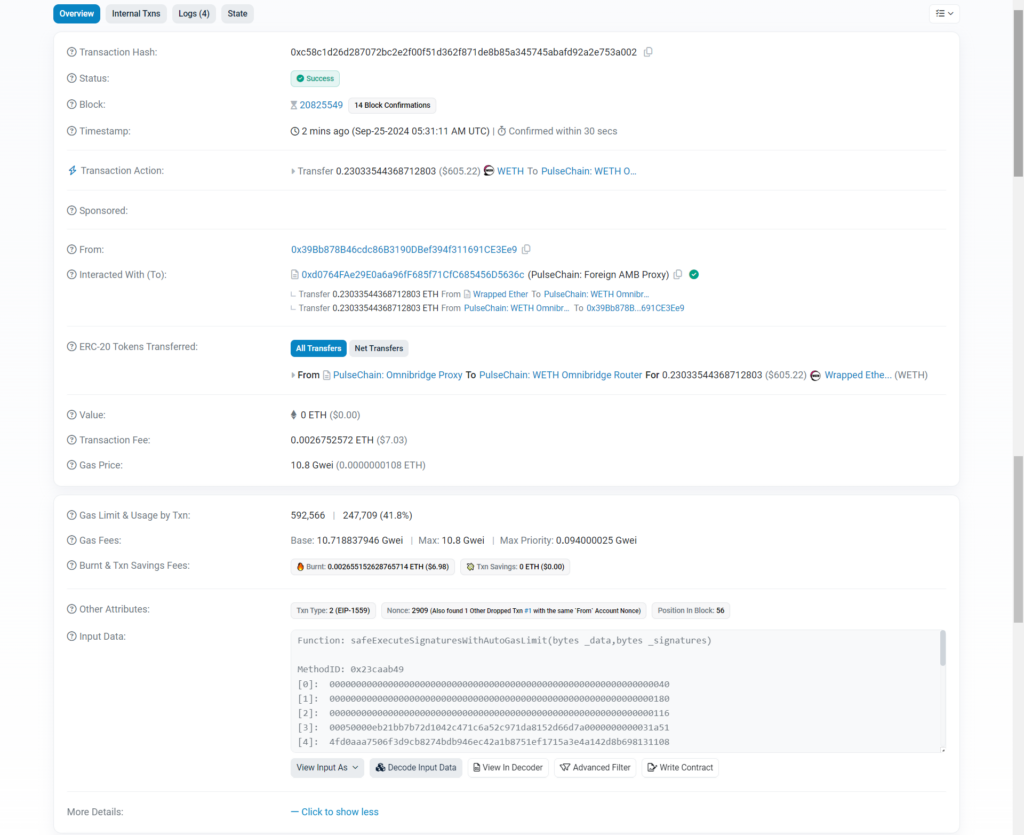Open the Logs (4) tab
Viewport: 1024px width, 835px height.
click(x=194, y=14)
